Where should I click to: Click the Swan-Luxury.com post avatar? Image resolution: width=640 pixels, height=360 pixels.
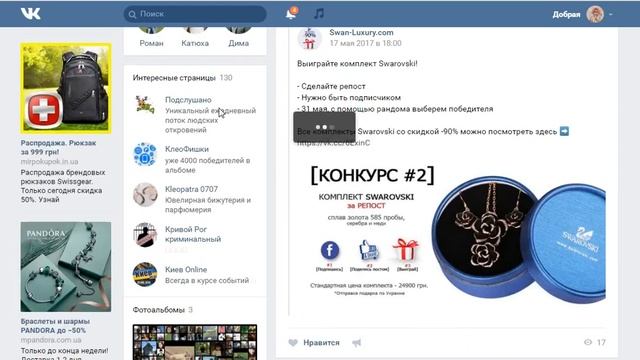coord(309,39)
